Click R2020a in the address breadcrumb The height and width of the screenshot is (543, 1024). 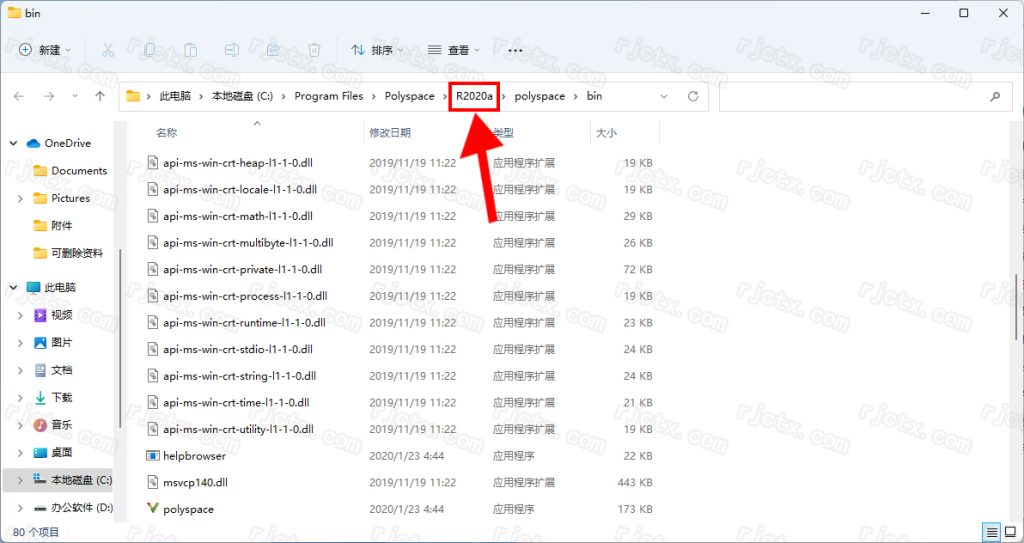[x=474, y=96]
